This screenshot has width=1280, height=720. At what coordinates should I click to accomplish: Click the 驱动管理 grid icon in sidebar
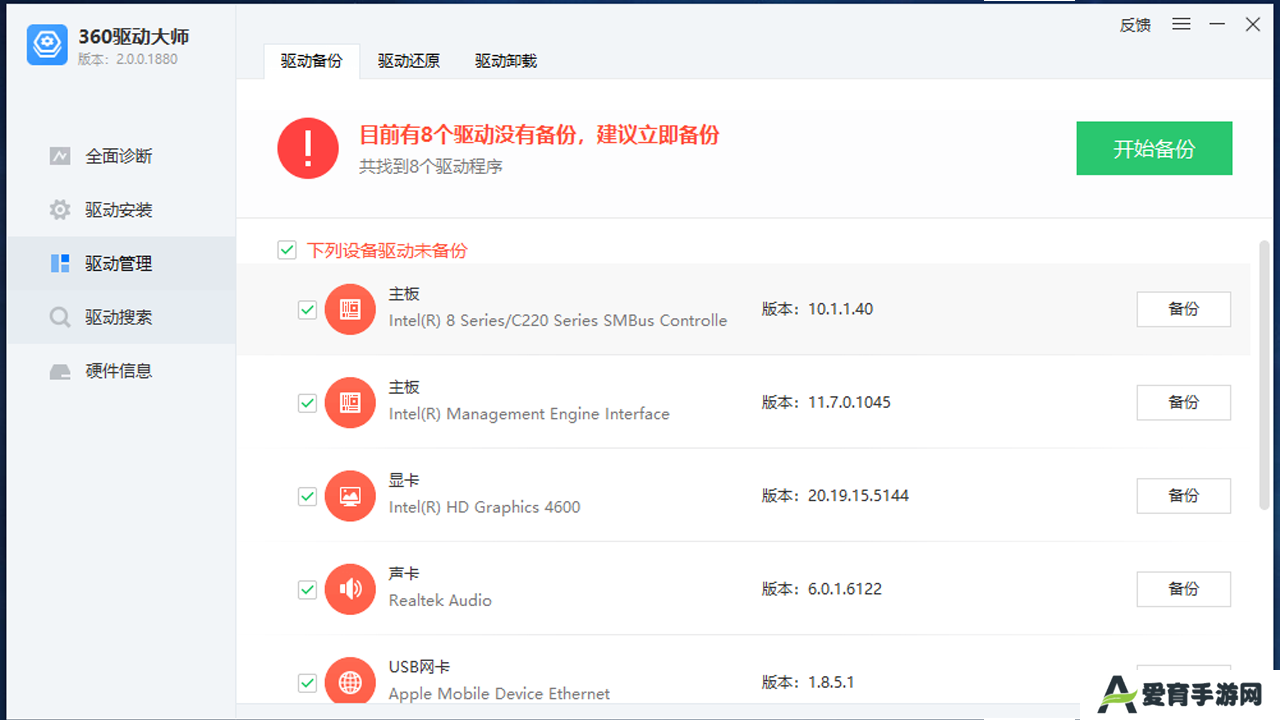click(x=60, y=264)
